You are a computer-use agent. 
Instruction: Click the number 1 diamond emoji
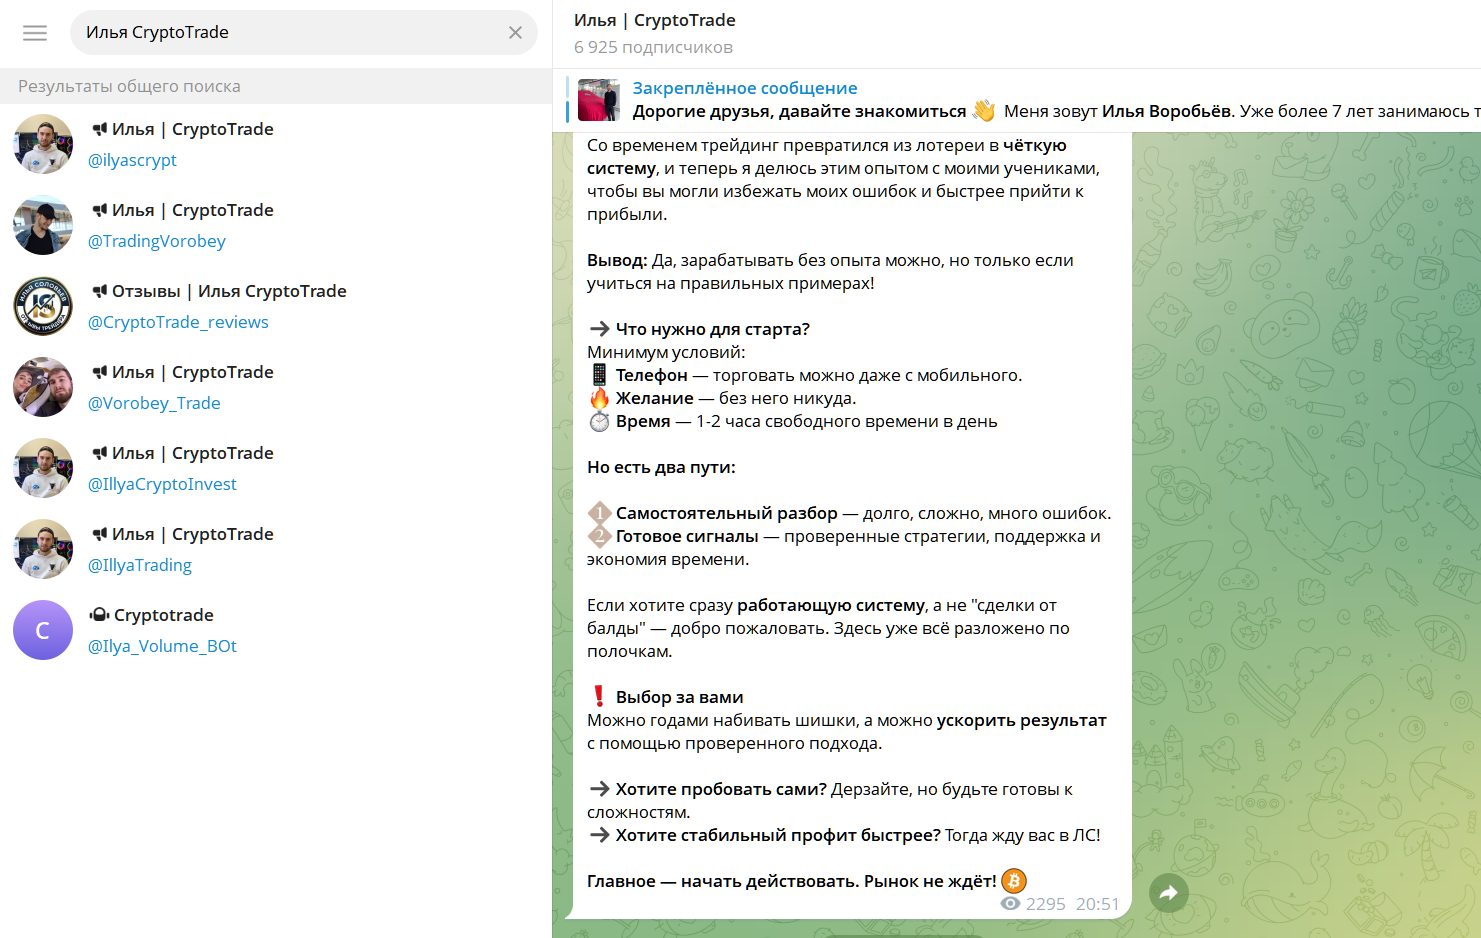599,513
